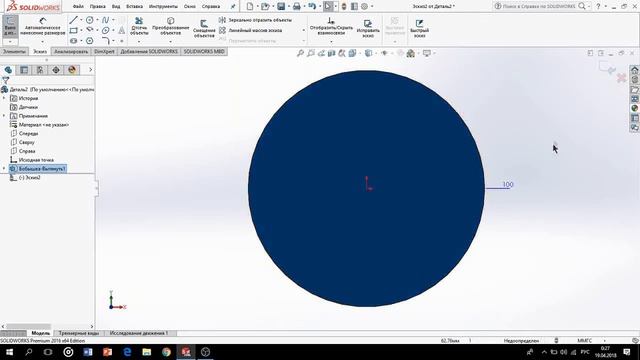640x360 pixels.
Task: Open the Вставка menu
Action: click(x=134, y=7)
